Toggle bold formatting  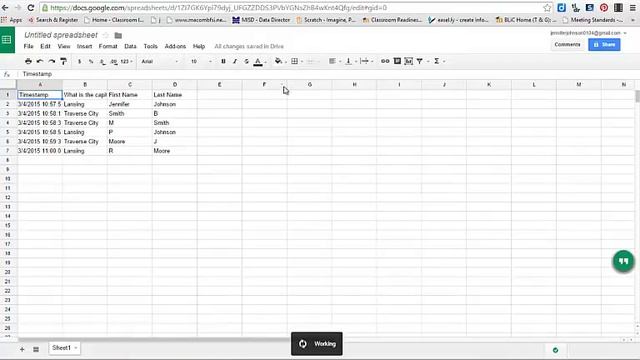(223, 61)
